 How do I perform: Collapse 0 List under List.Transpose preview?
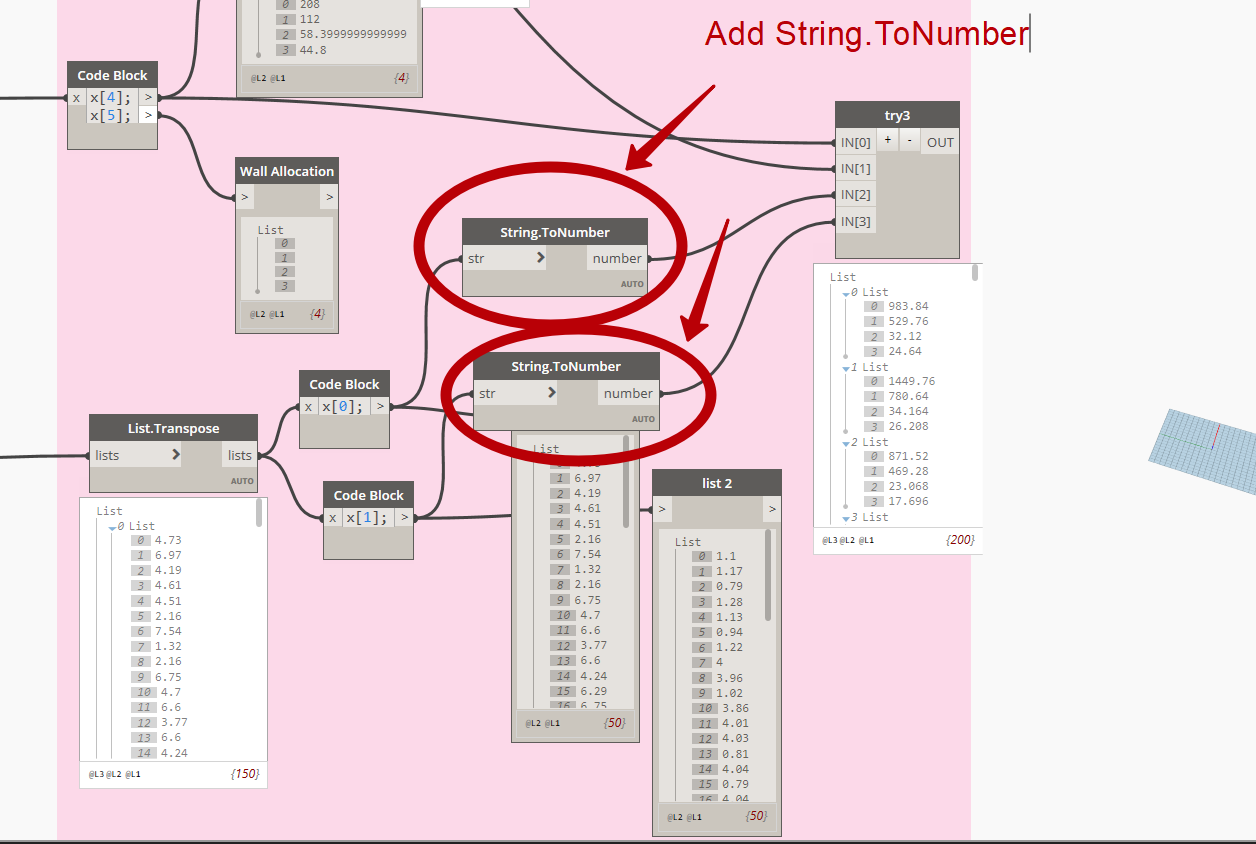coord(112,526)
